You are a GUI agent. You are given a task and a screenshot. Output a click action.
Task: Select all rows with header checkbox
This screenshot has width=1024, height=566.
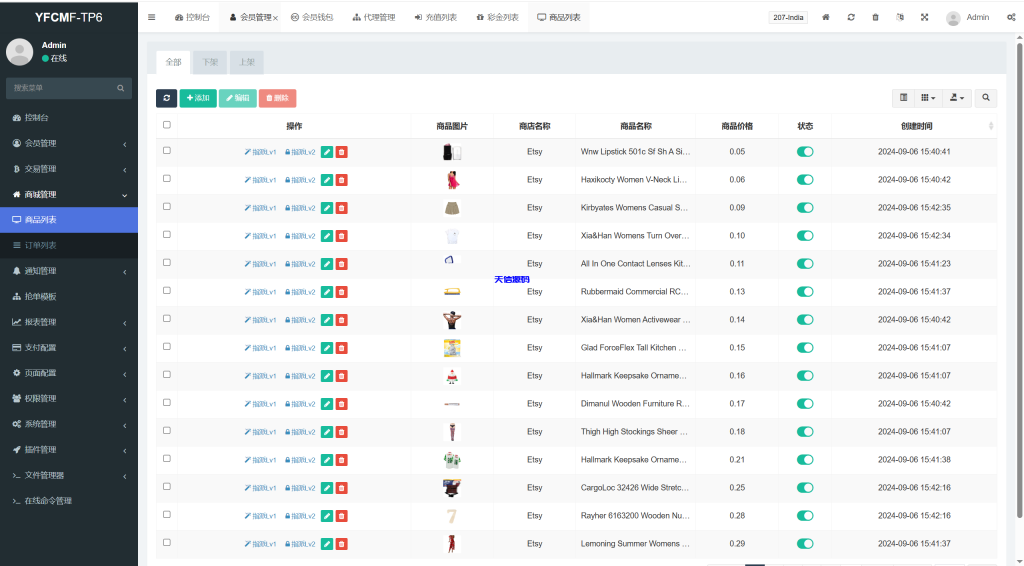coord(167,125)
